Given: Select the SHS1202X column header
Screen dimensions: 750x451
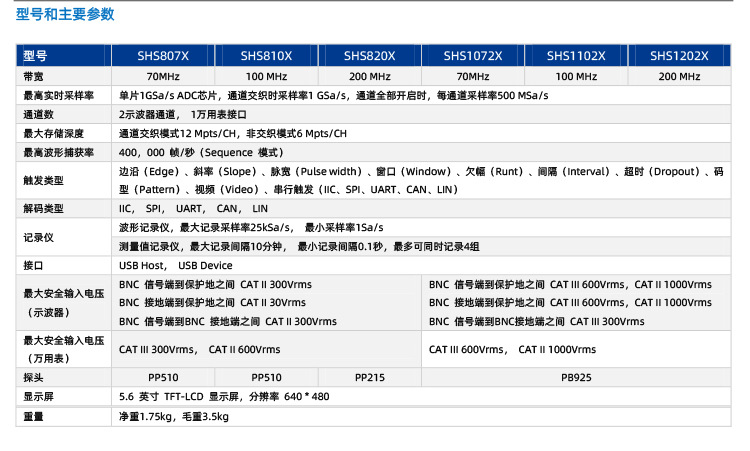Looking at the screenshot, I should (x=679, y=56).
